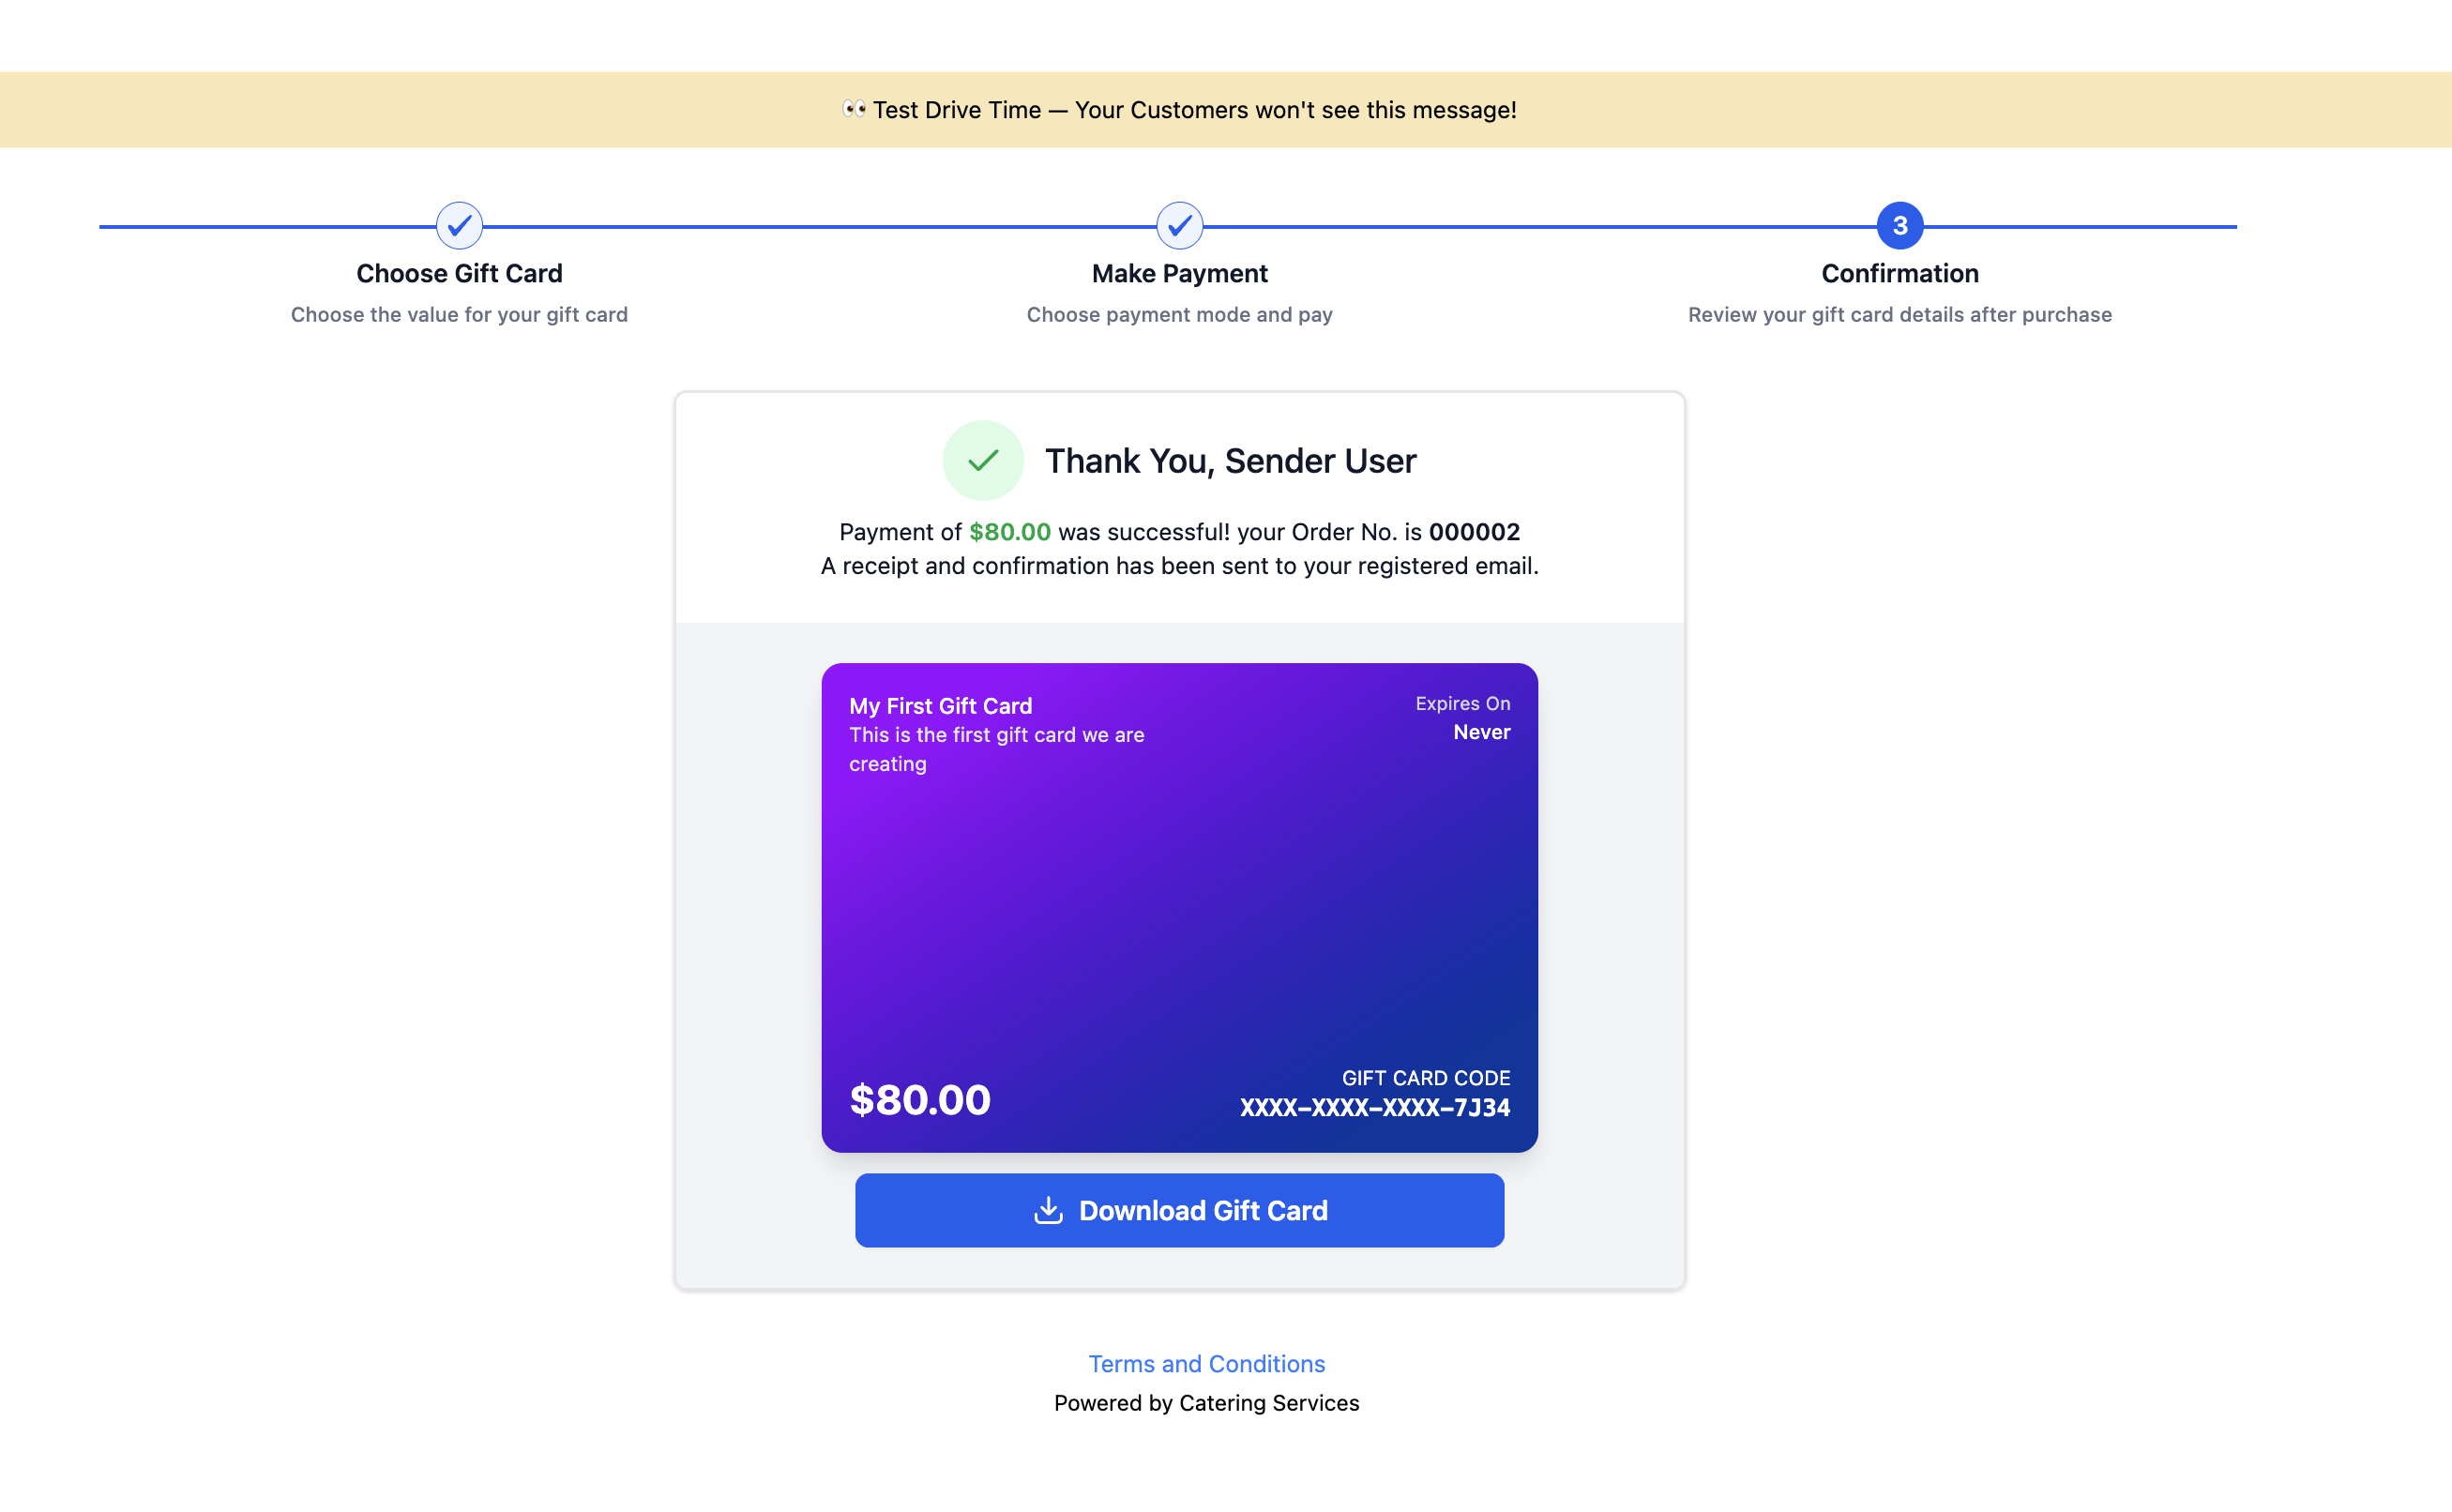
Task: Download the gift card
Action: (1180, 1210)
